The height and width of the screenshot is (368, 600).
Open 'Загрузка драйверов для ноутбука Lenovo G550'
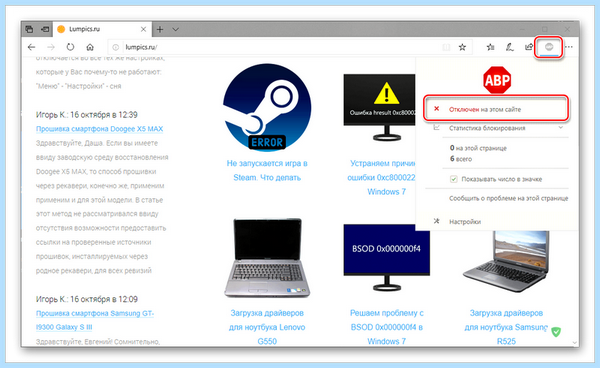click(267, 327)
